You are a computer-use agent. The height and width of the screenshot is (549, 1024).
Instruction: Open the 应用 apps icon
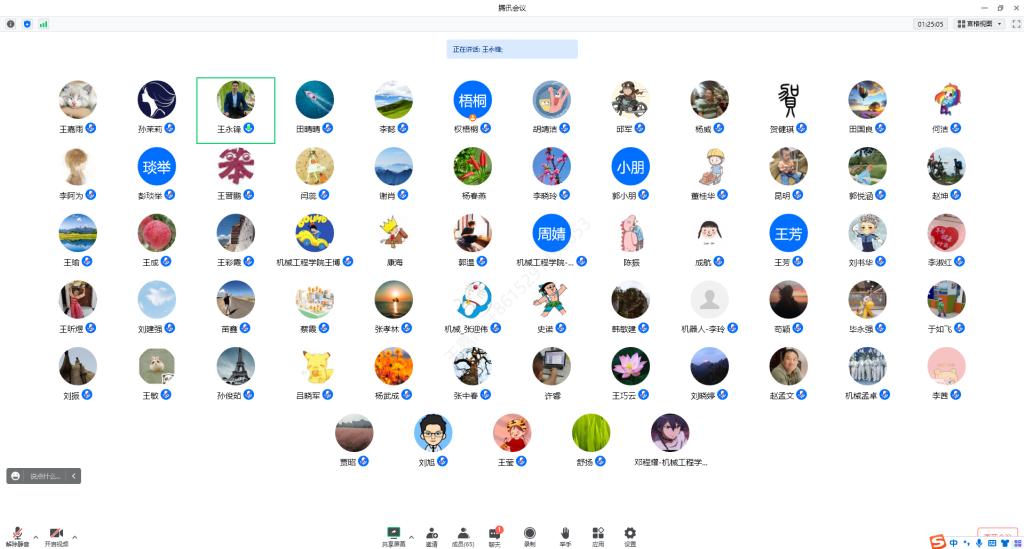pyautogui.click(x=598, y=536)
